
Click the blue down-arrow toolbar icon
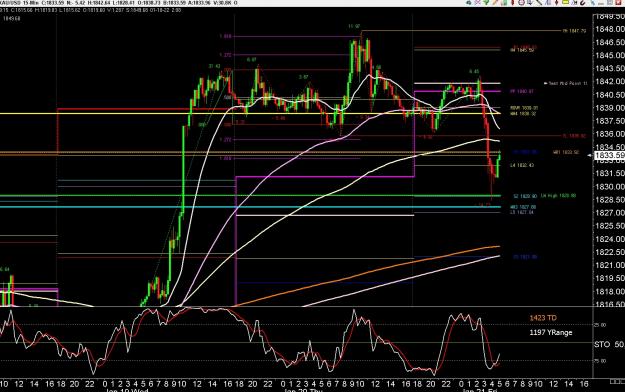point(530,2)
